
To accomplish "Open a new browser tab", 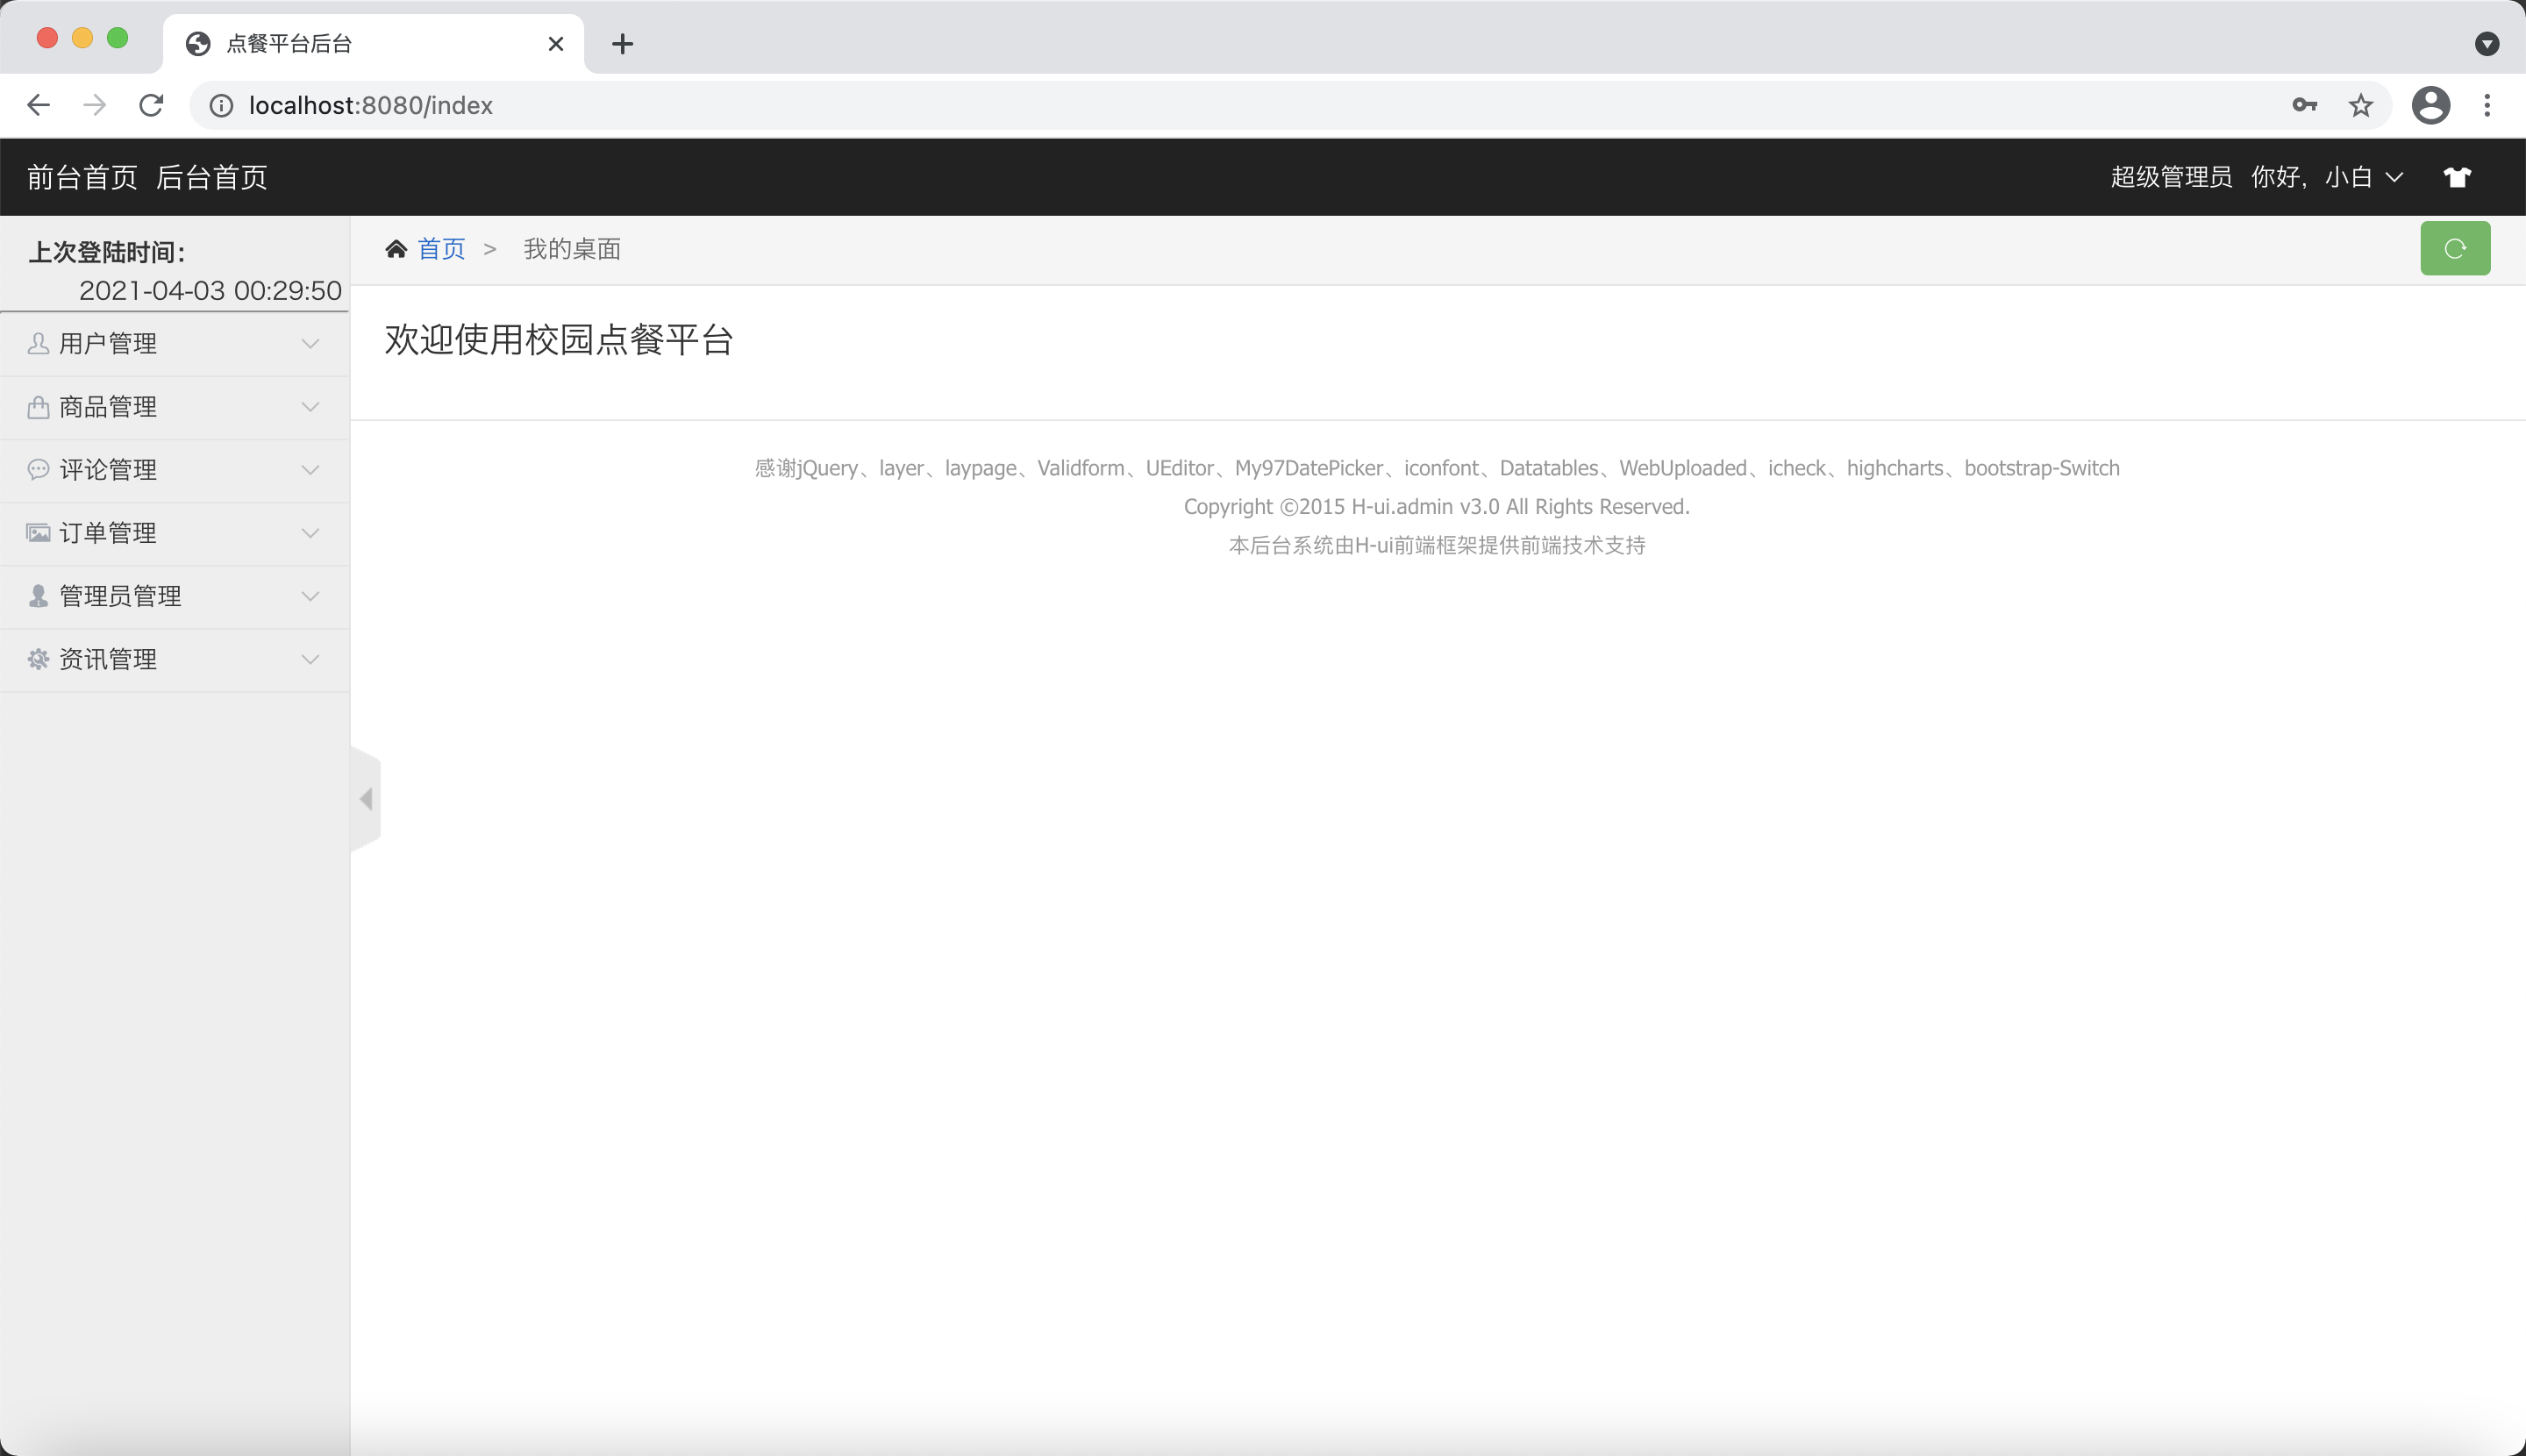I will [x=622, y=44].
